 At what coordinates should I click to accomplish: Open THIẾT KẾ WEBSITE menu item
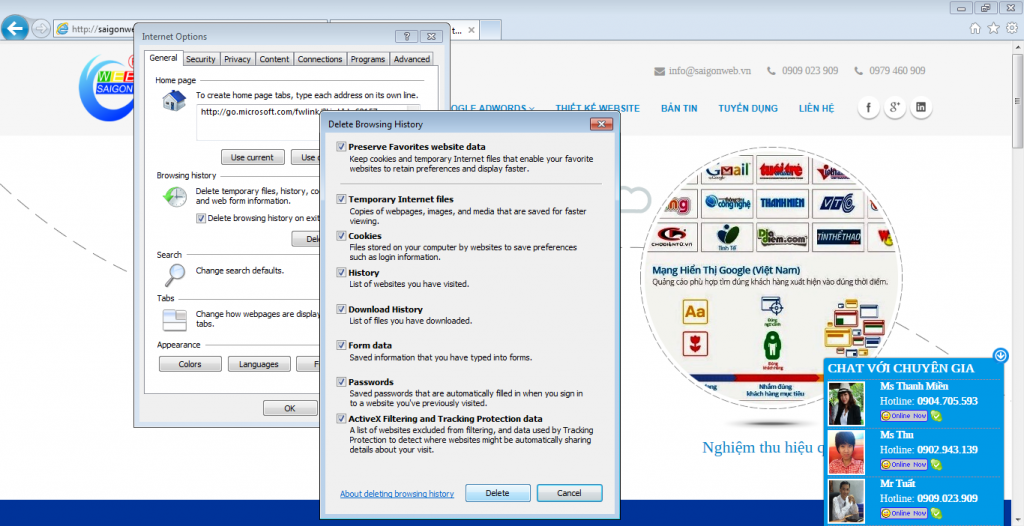(598, 108)
